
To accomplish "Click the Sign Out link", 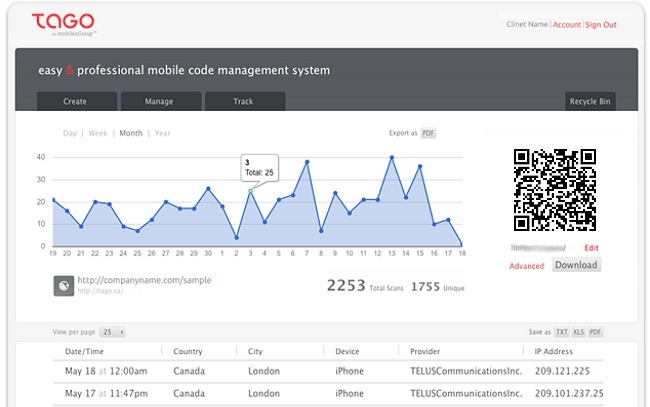I will point(600,25).
